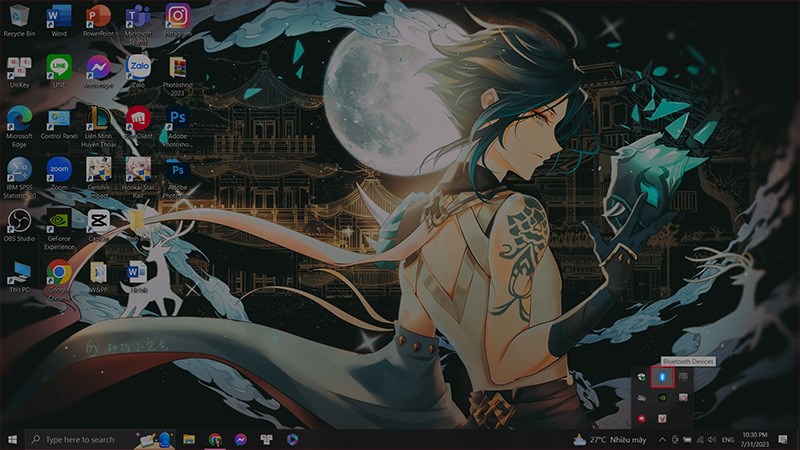Viewport: 800px width, 450px height.
Task: Open Windows Security from tray overflow
Action: (641, 377)
